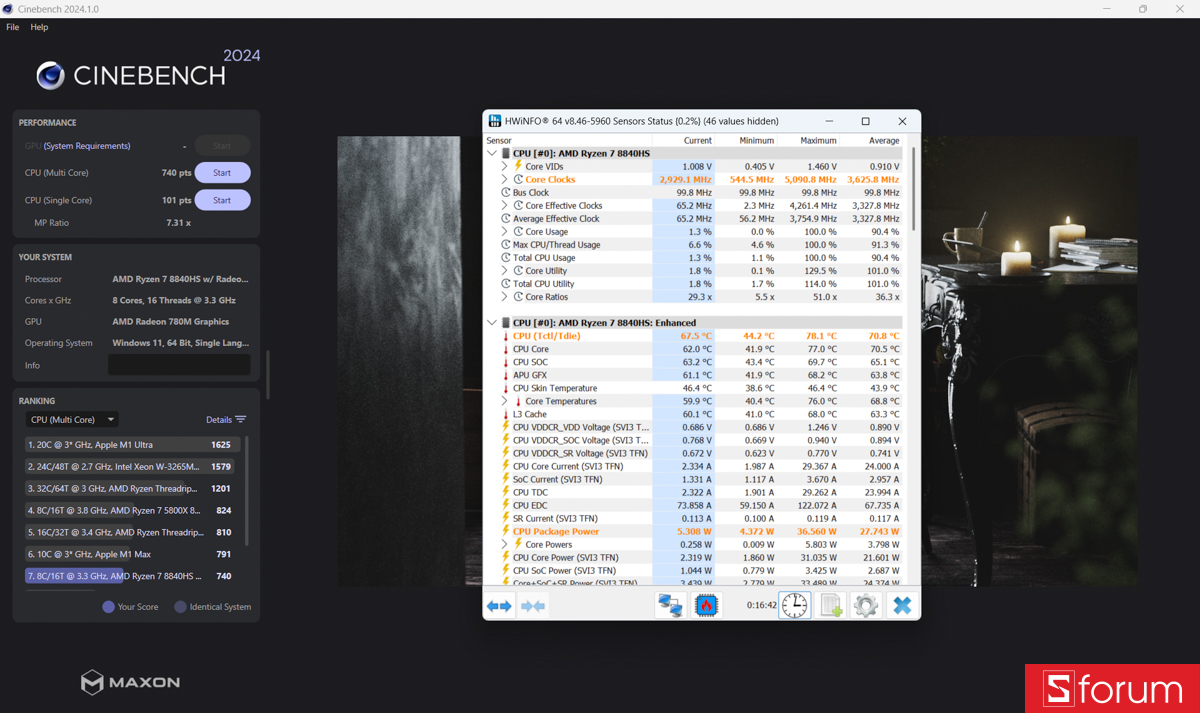Expand Core Clocks row
1200x713 pixels.
505,179
